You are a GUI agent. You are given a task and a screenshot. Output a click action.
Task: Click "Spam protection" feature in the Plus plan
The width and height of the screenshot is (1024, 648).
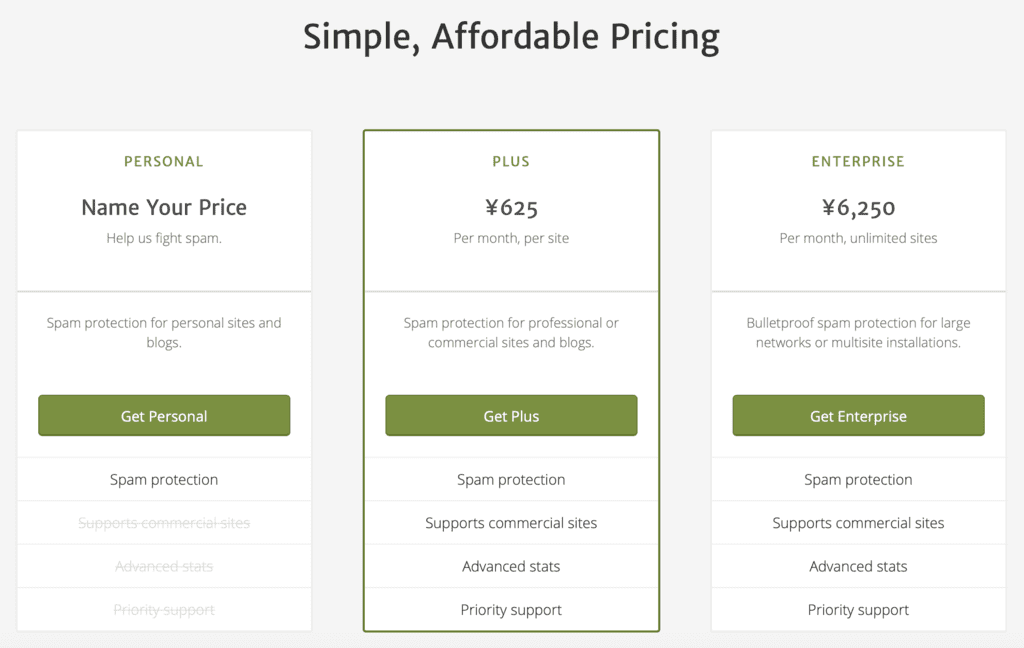(511, 480)
